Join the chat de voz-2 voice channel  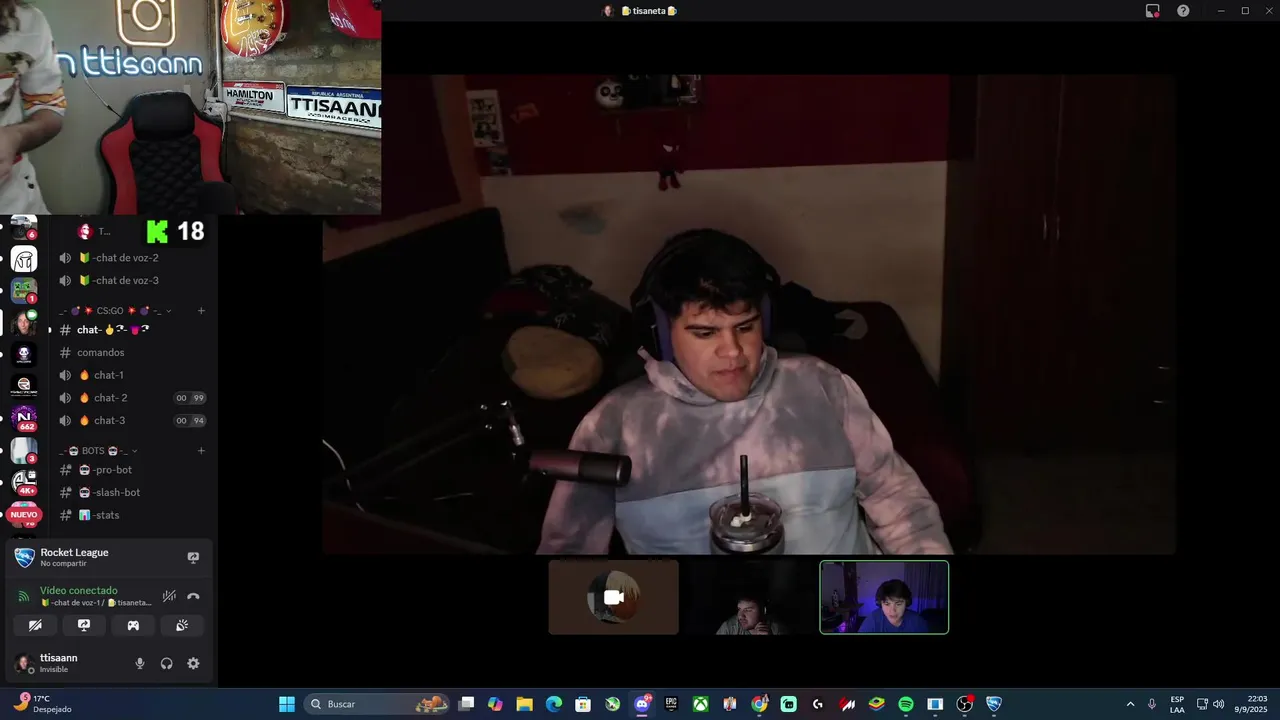pos(131,258)
